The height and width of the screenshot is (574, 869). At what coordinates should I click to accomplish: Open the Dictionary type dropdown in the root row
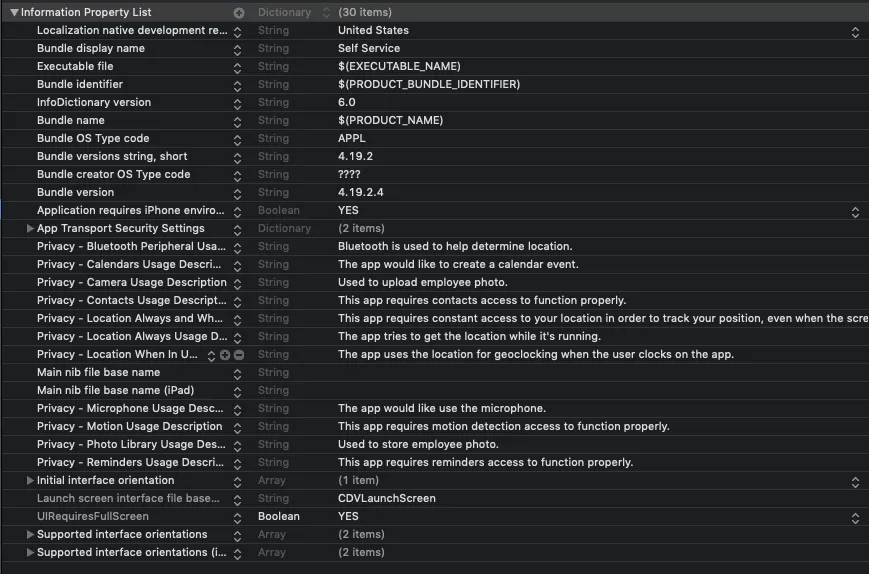coord(325,13)
